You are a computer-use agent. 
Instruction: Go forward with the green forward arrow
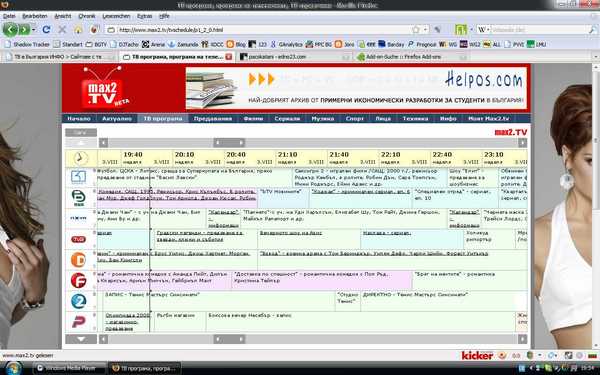(24, 29)
